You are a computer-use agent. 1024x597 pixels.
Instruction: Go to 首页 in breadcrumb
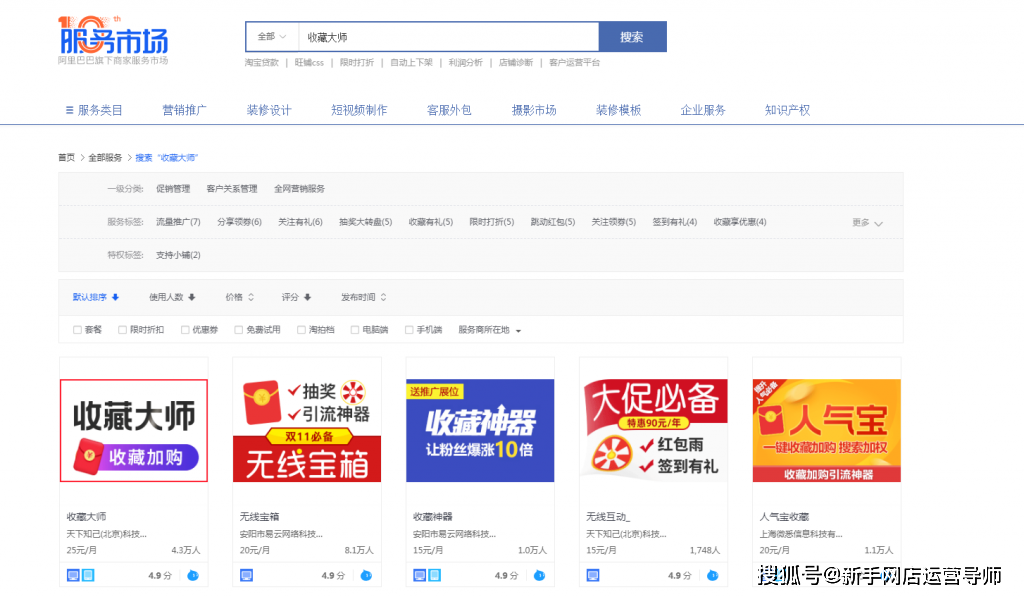66,157
